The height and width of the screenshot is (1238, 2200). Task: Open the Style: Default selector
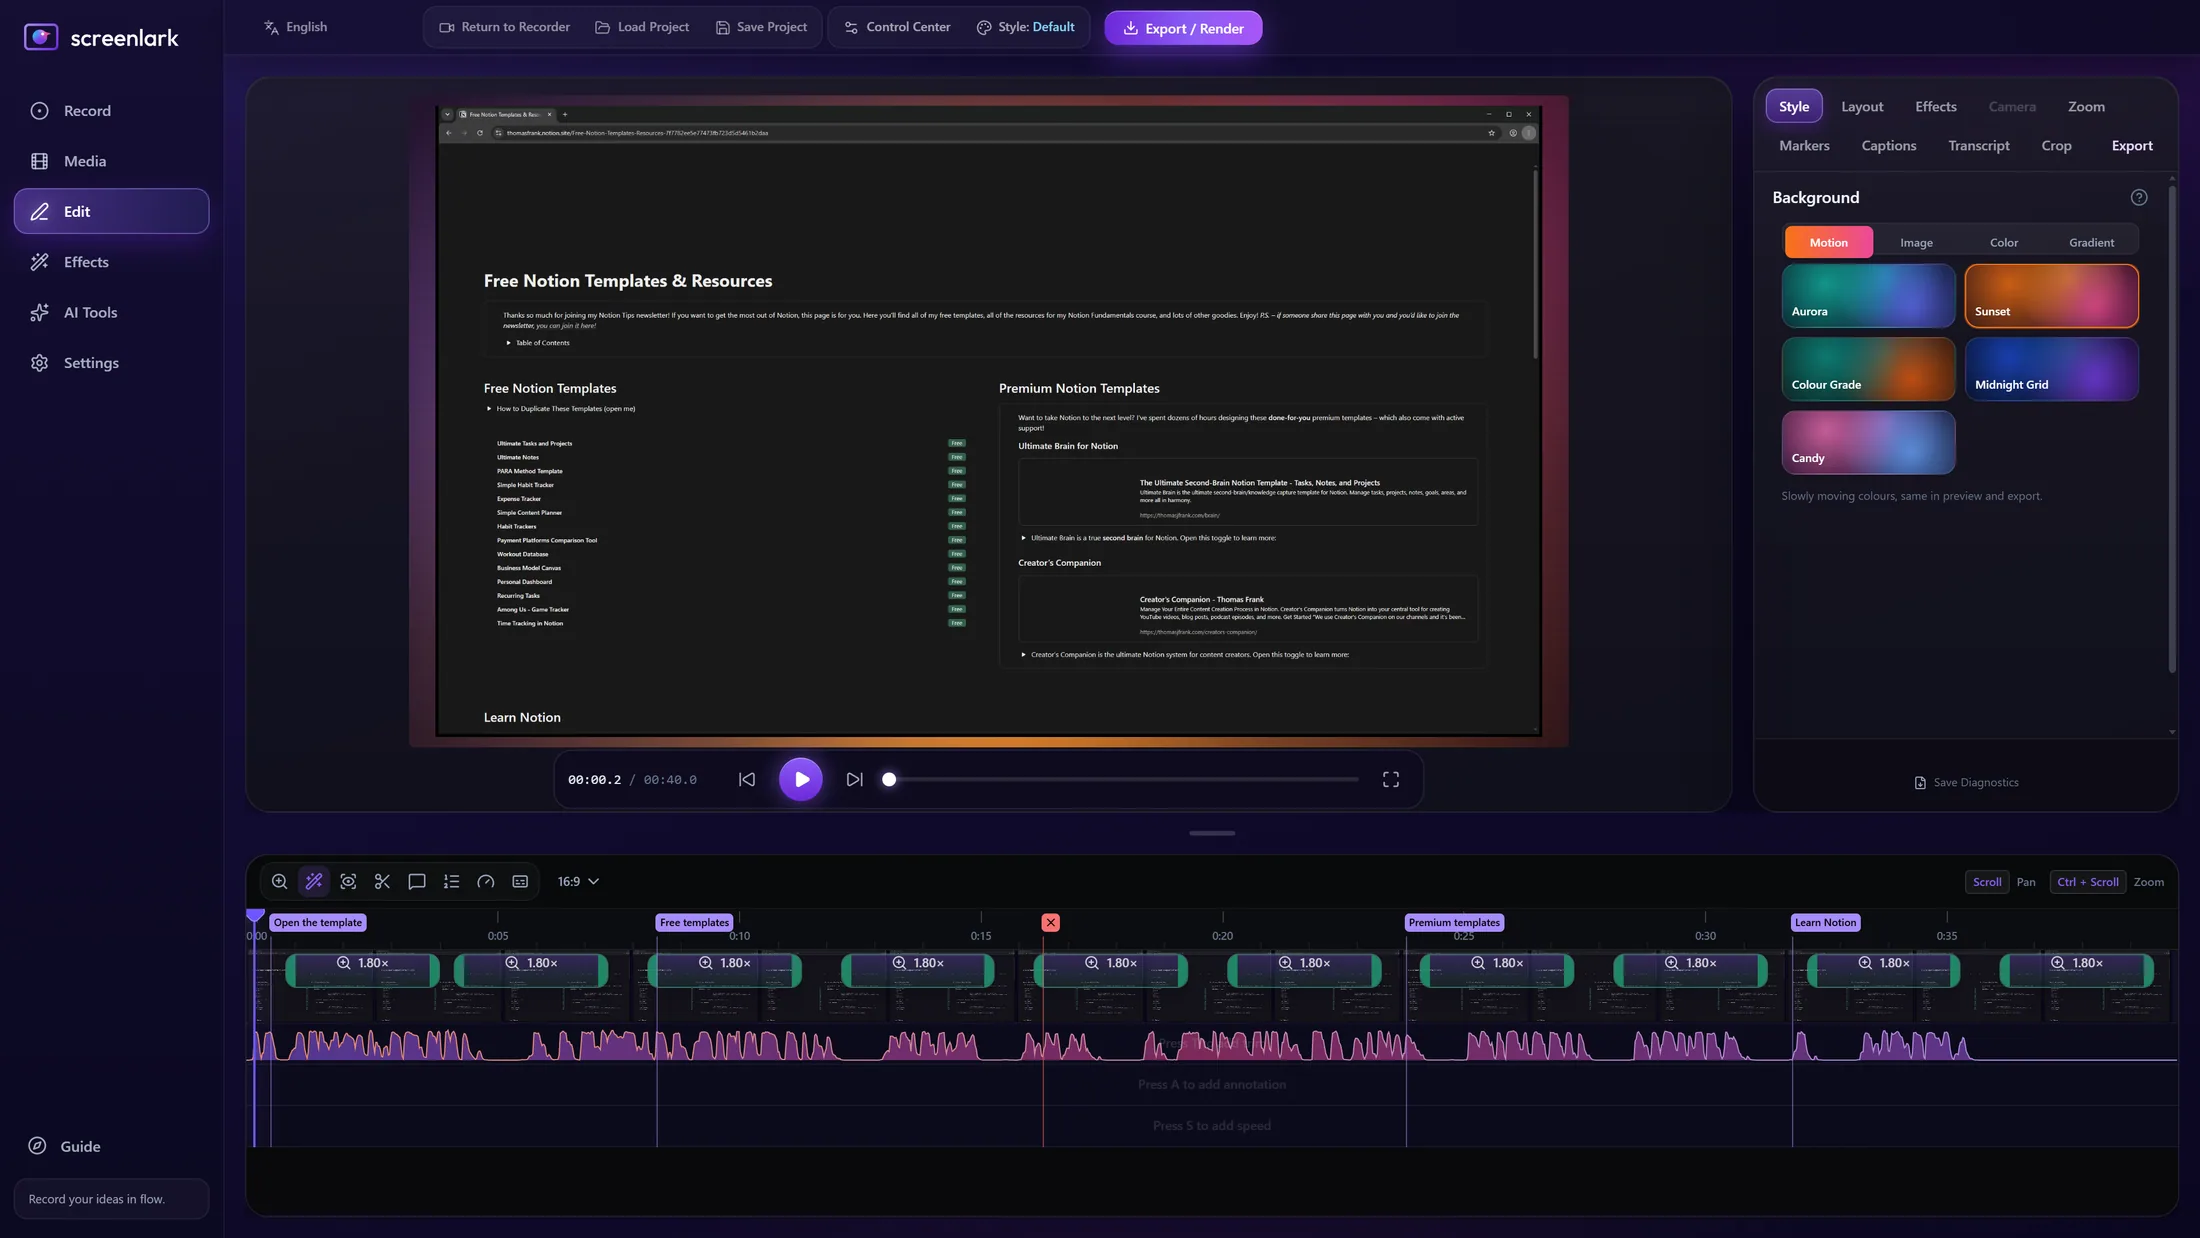(x=1025, y=27)
